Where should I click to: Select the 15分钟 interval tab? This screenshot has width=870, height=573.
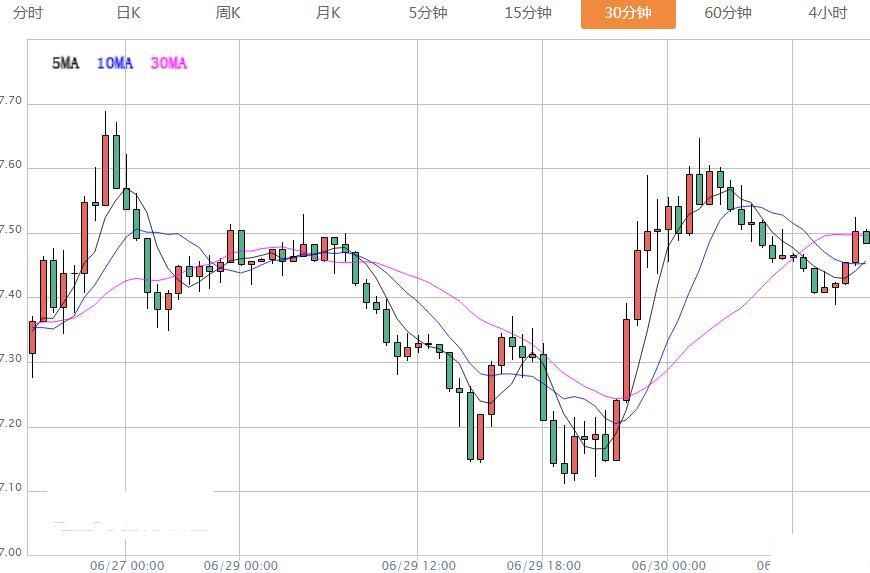pos(528,13)
